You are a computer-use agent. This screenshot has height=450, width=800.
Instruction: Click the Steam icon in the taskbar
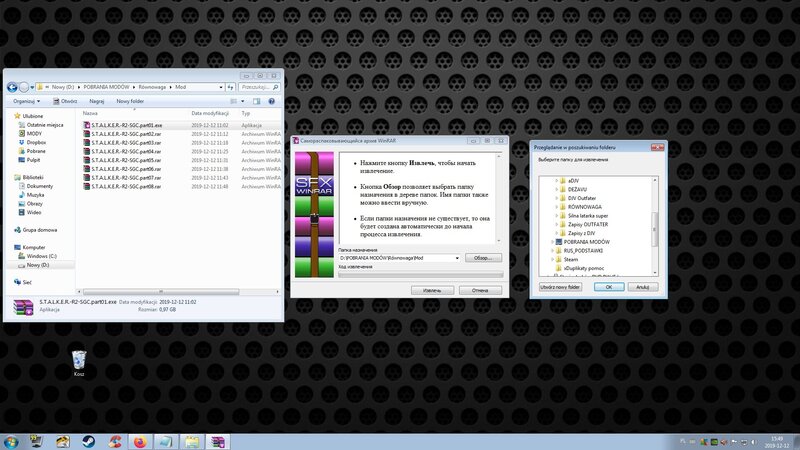point(89,440)
